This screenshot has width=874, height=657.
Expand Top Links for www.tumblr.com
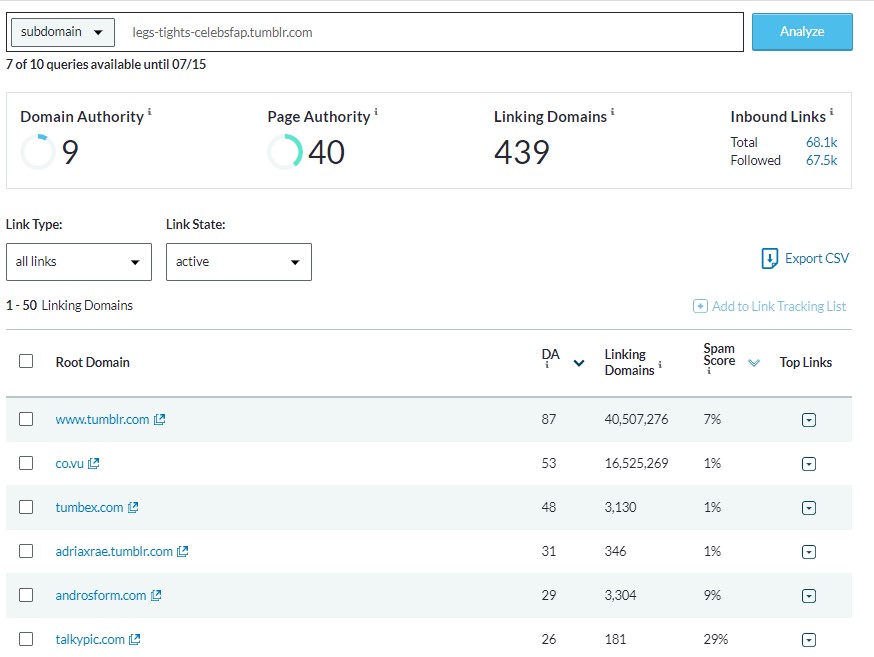(809, 420)
